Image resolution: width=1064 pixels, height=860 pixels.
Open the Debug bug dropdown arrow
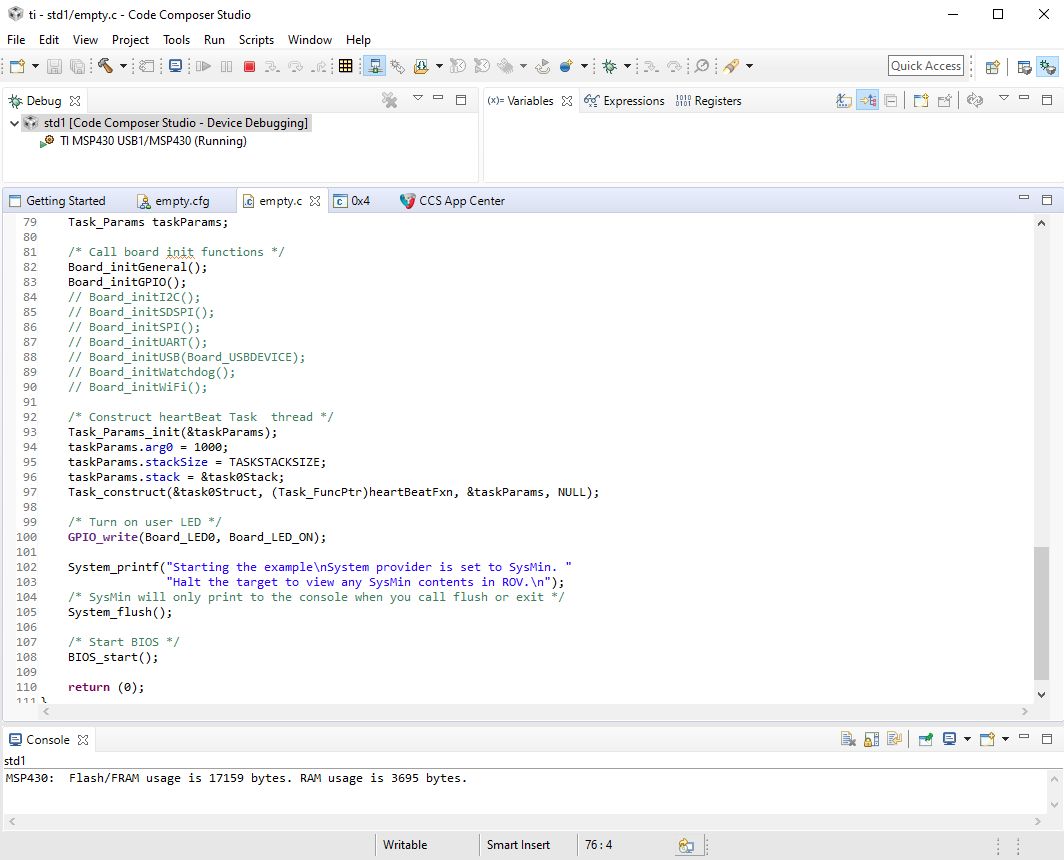click(x=627, y=66)
